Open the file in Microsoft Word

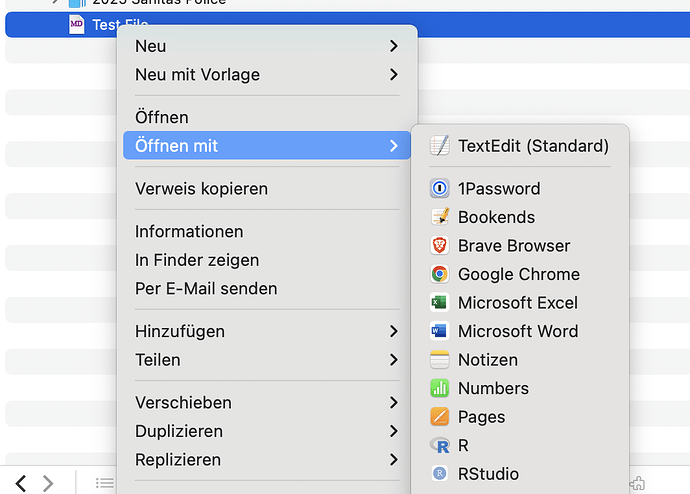[517, 331]
